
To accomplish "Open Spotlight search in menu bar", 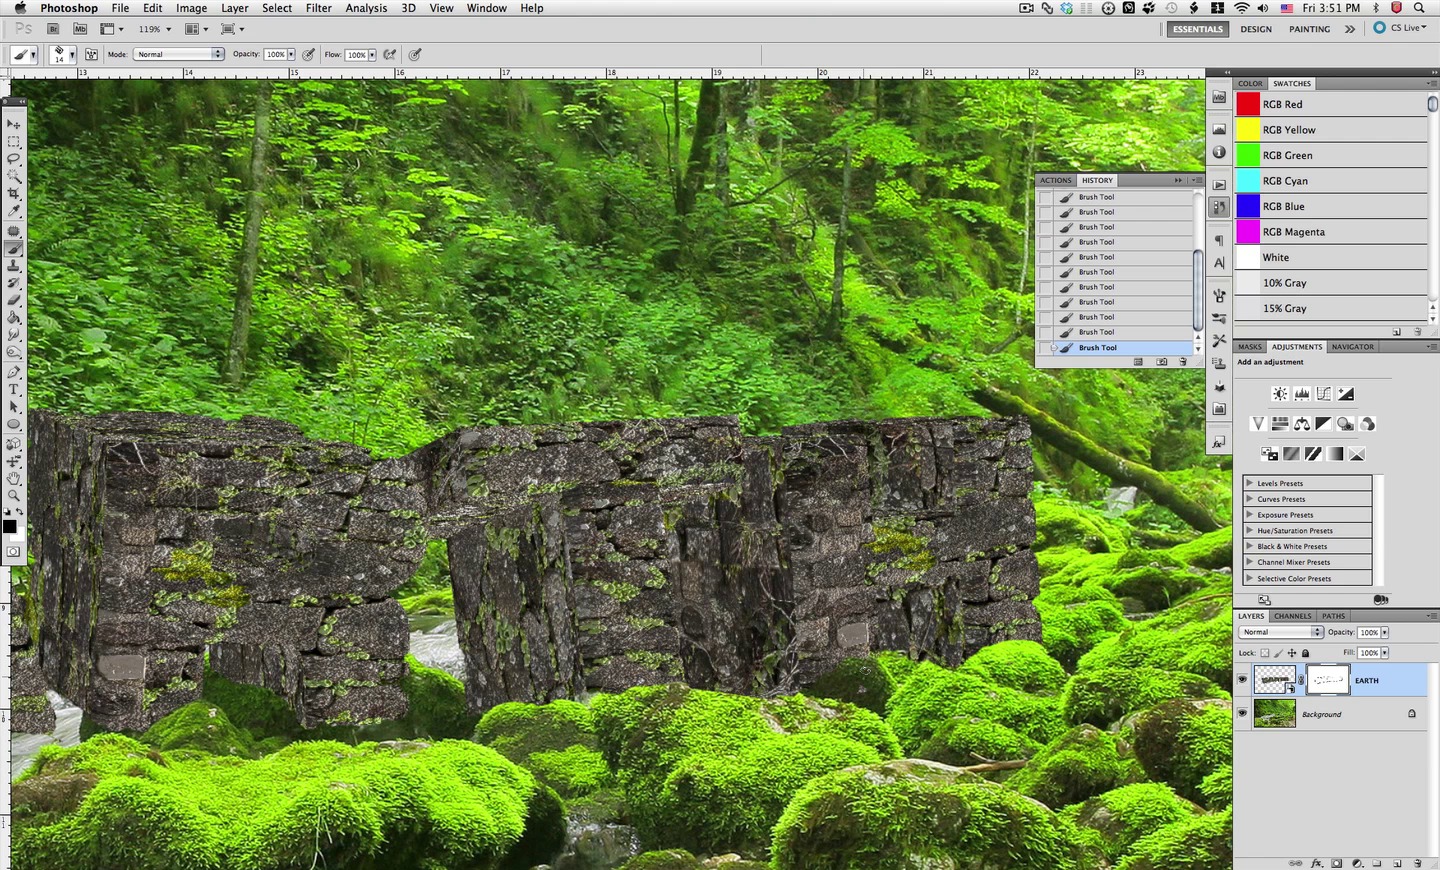I will pyautogui.click(x=1419, y=8).
